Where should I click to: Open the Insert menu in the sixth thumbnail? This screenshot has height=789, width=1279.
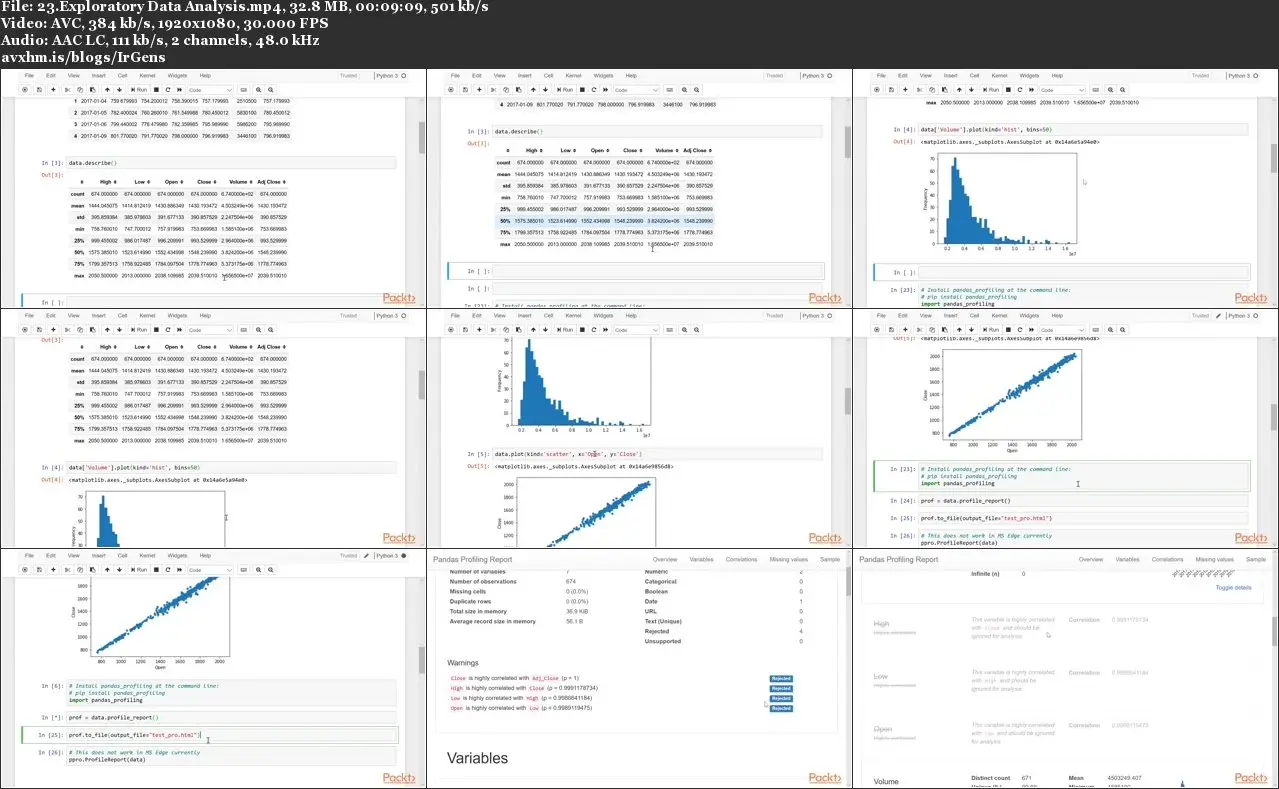tap(950, 315)
